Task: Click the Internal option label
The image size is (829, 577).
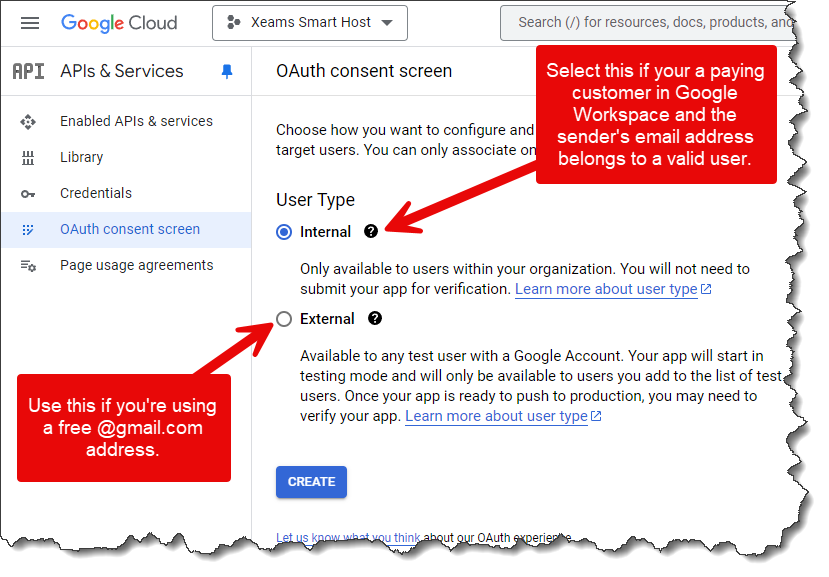Action: point(325,232)
